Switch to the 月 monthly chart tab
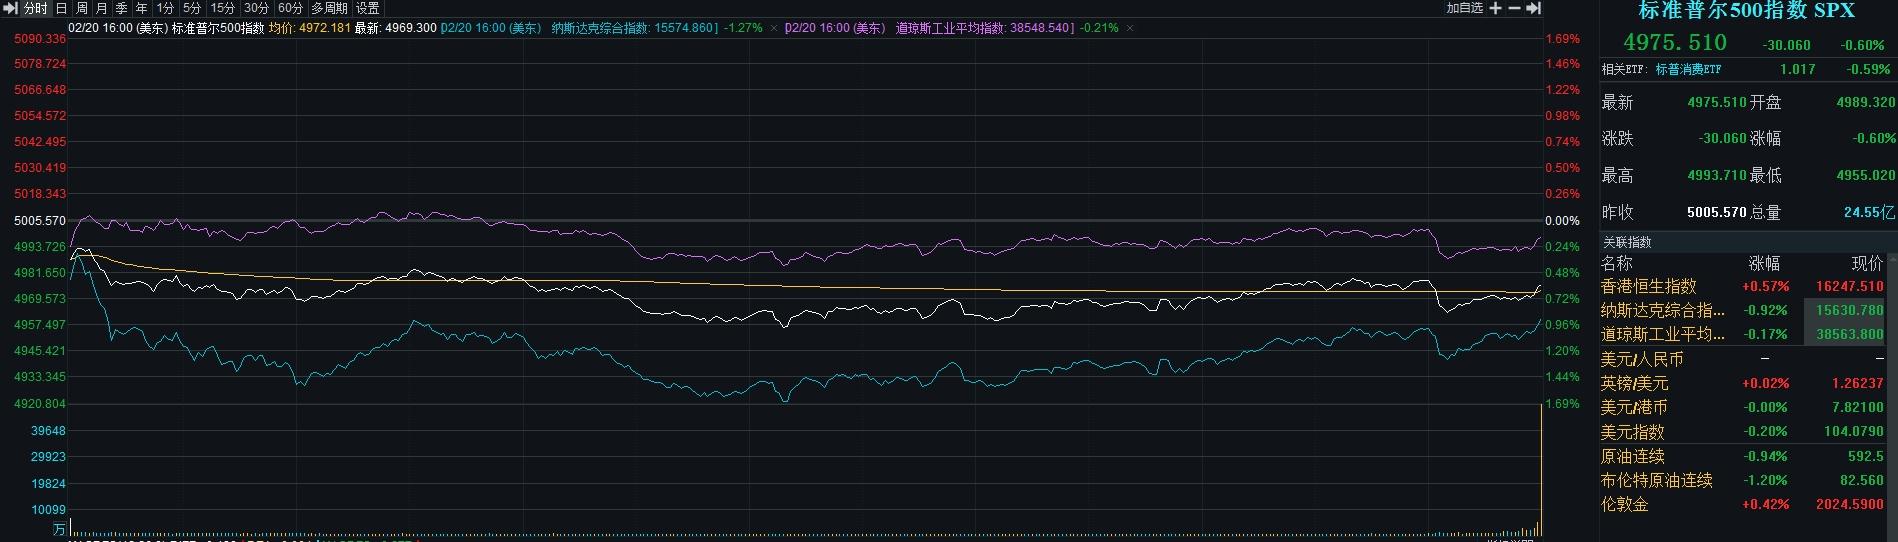Image resolution: width=1898 pixels, height=542 pixels. click(x=102, y=8)
